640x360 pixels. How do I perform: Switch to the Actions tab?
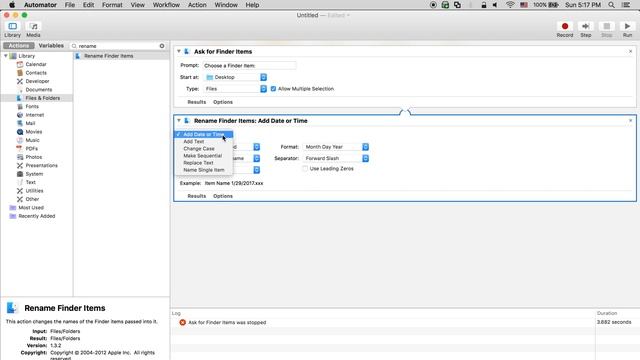coord(19,46)
